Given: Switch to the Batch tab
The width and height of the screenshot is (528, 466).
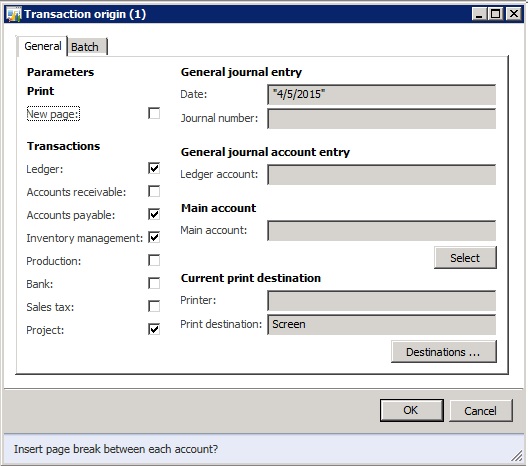Looking at the screenshot, I should click(x=87, y=47).
